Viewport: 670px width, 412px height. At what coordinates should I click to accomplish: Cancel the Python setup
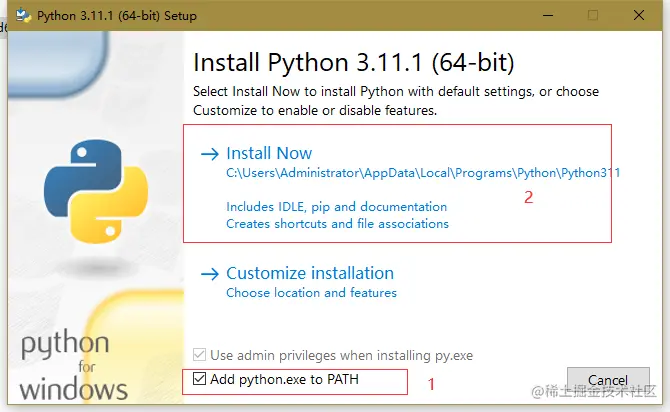(x=608, y=380)
